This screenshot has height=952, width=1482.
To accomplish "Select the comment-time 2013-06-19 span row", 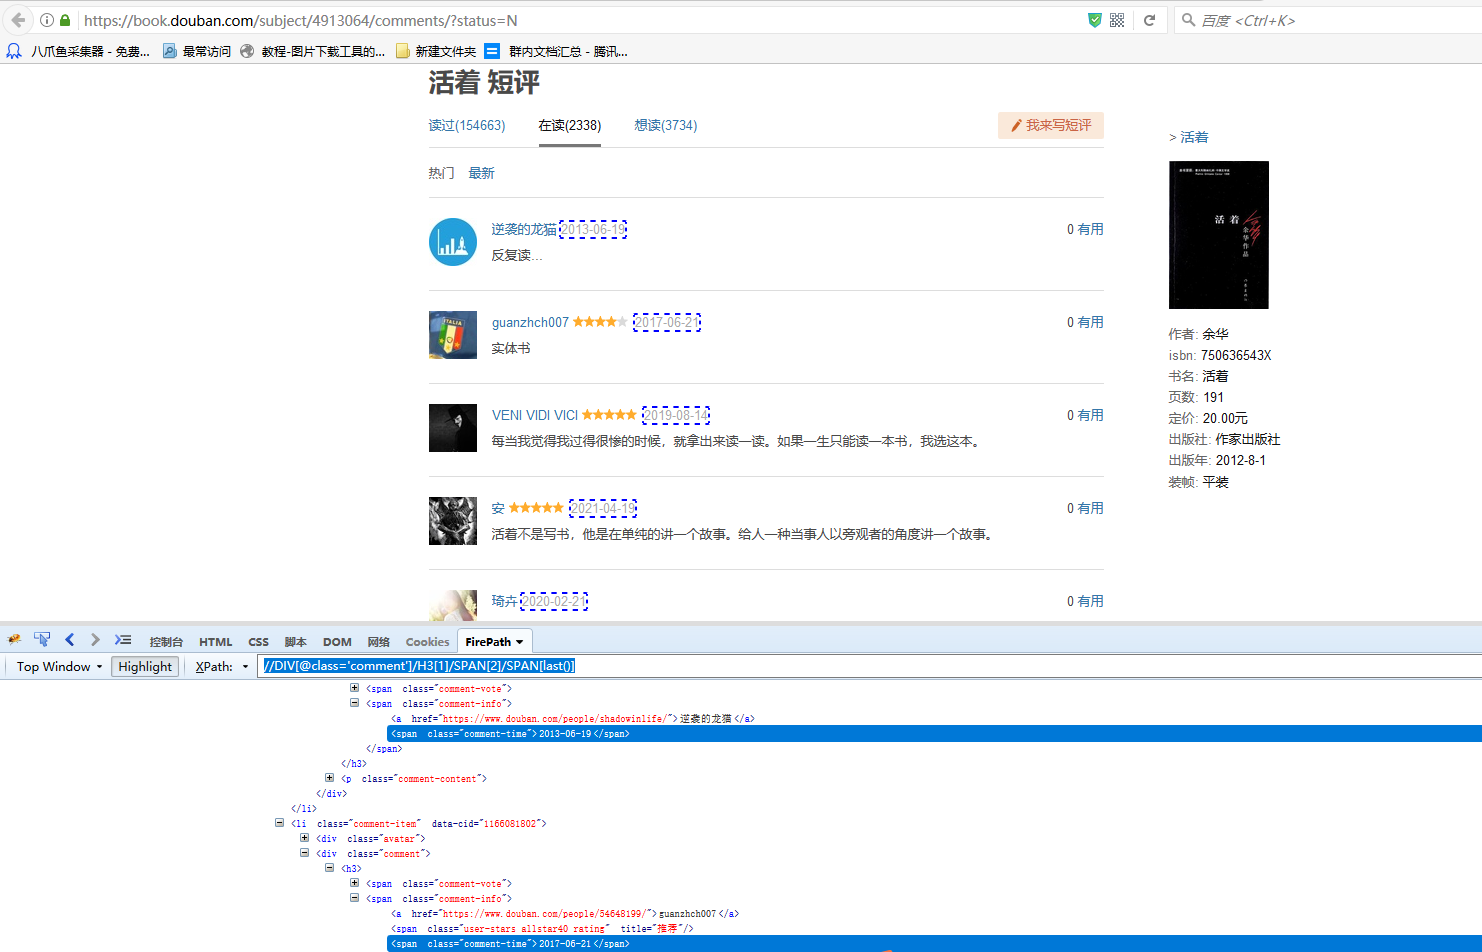I will pyautogui.click(x=934, y=733).
